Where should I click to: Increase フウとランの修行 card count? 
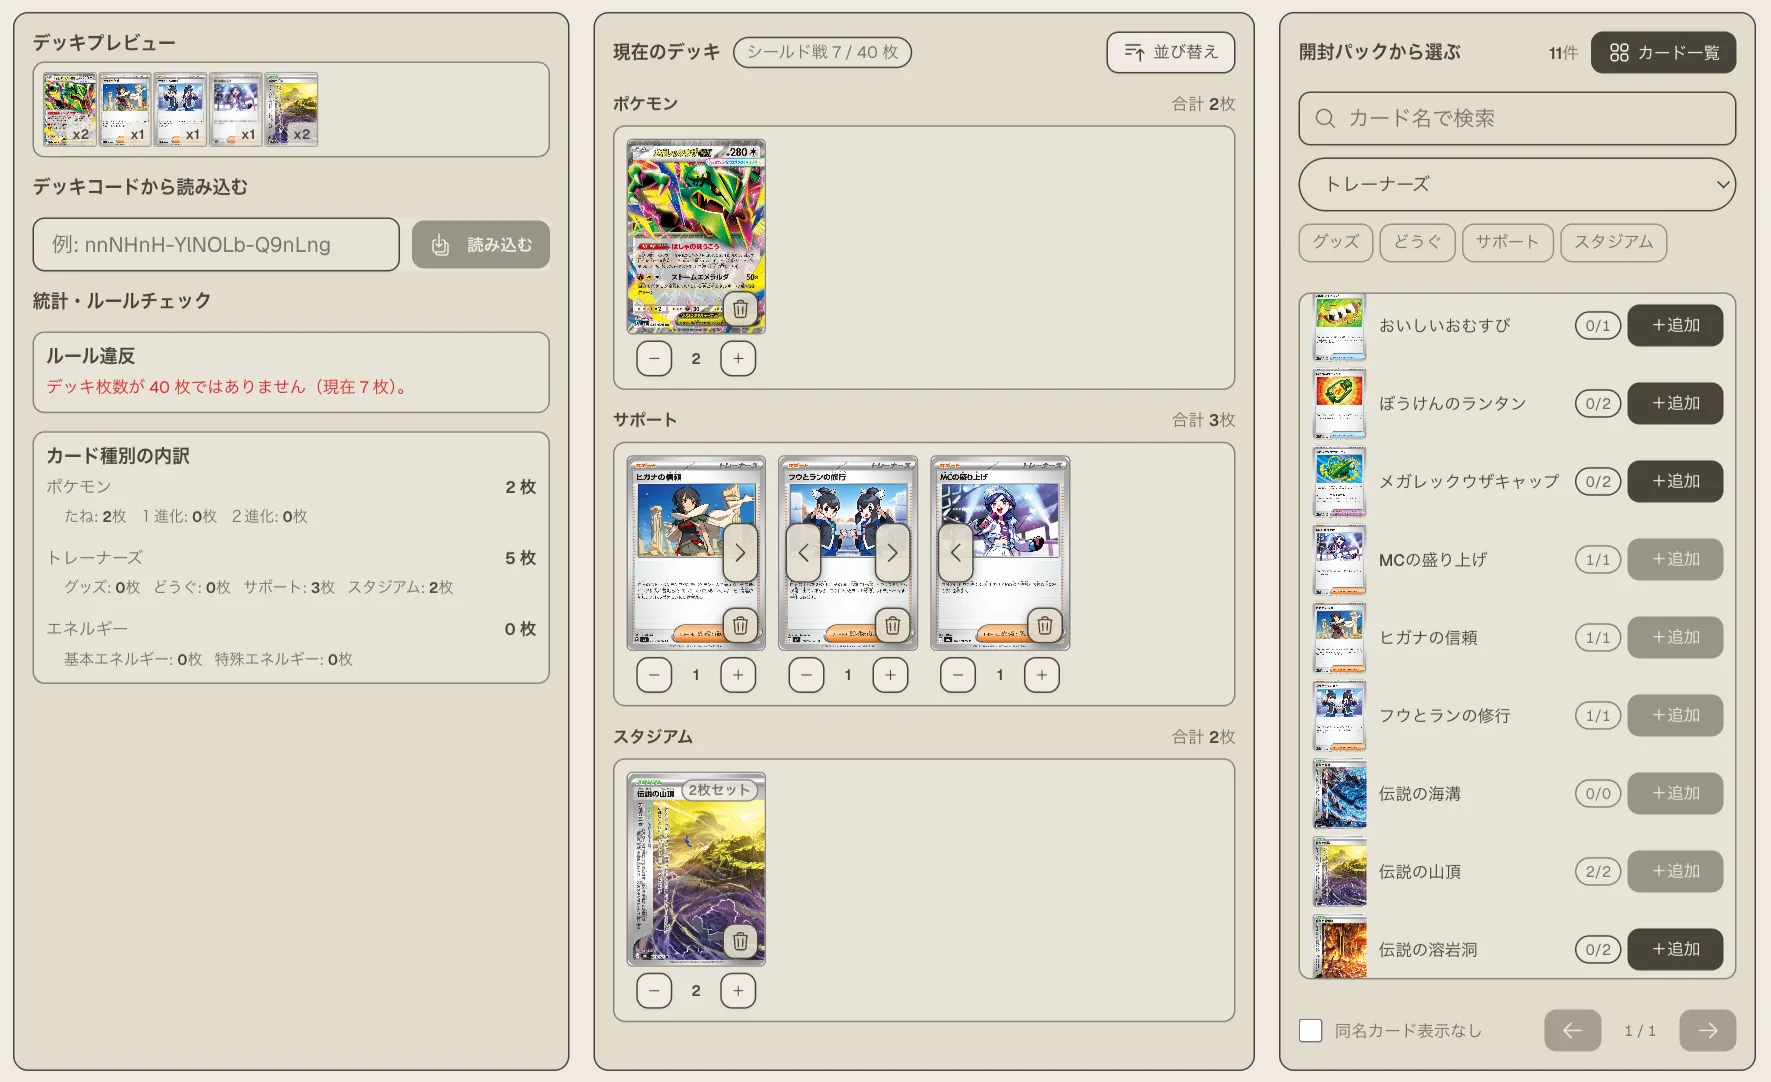[x=890, y=675]
